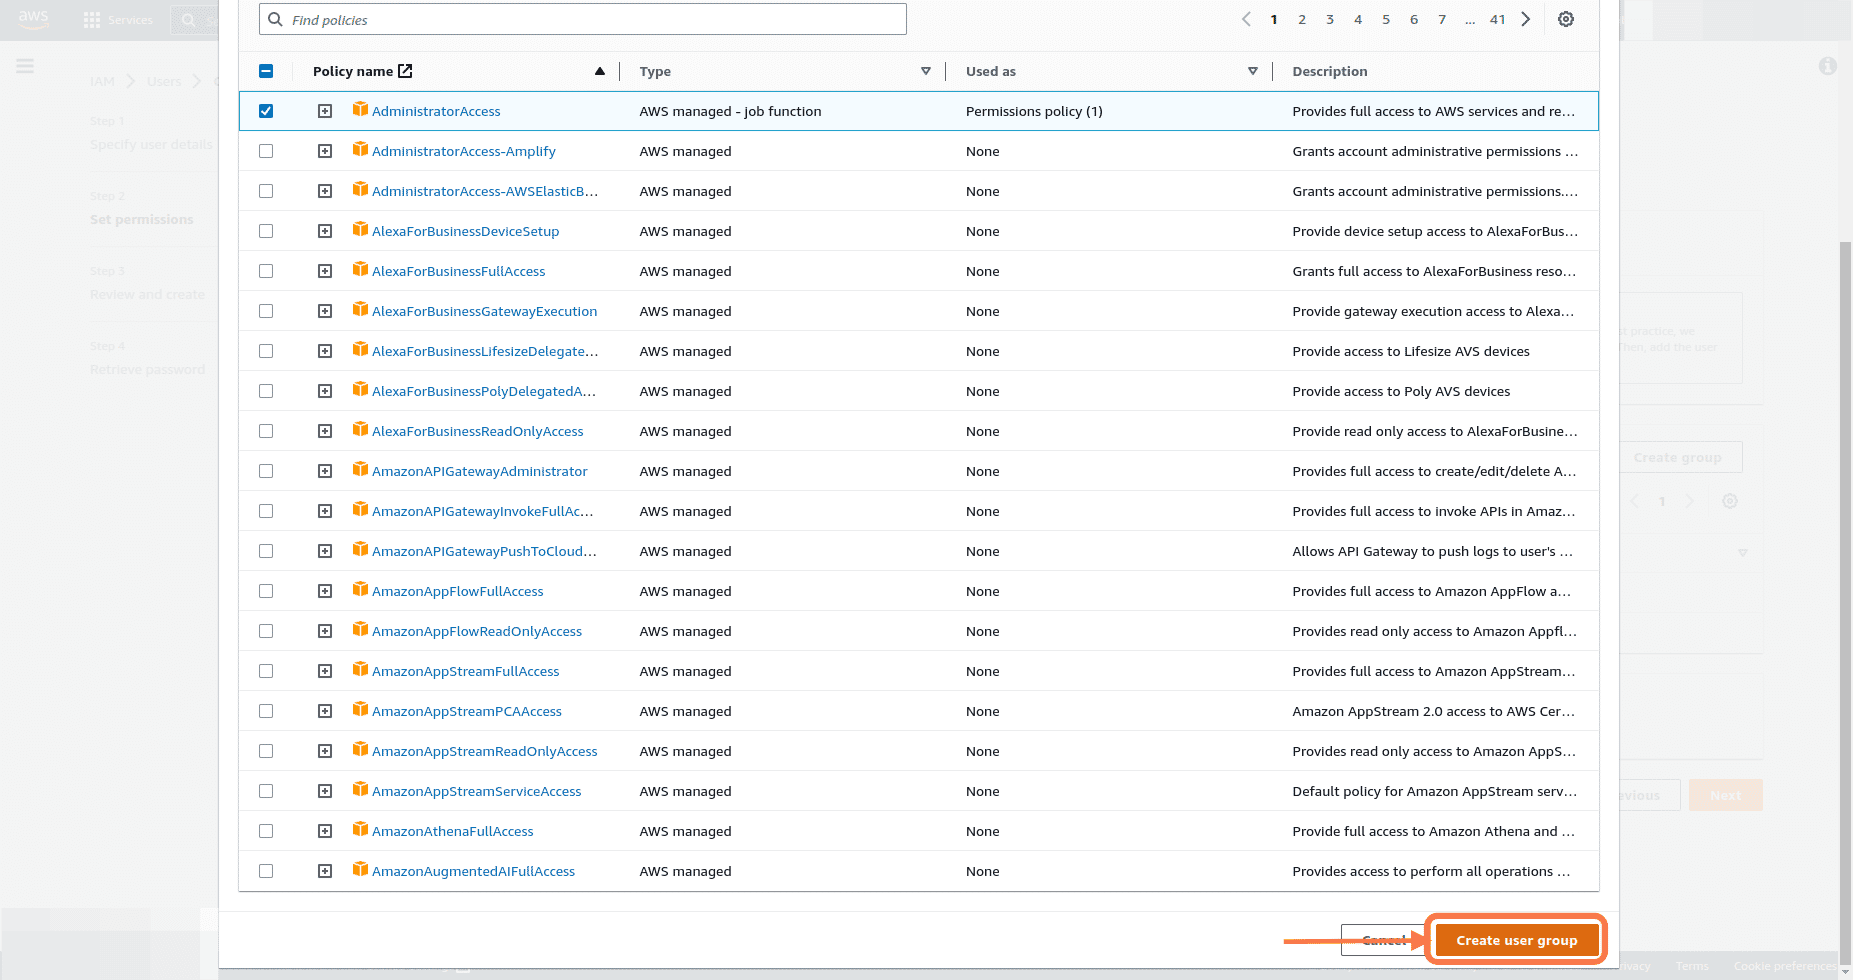Click the AmazonAPIGatewayAdministrator policy cube icon
The height and width of the screenshot is (980, 1853).
point(360,469)
